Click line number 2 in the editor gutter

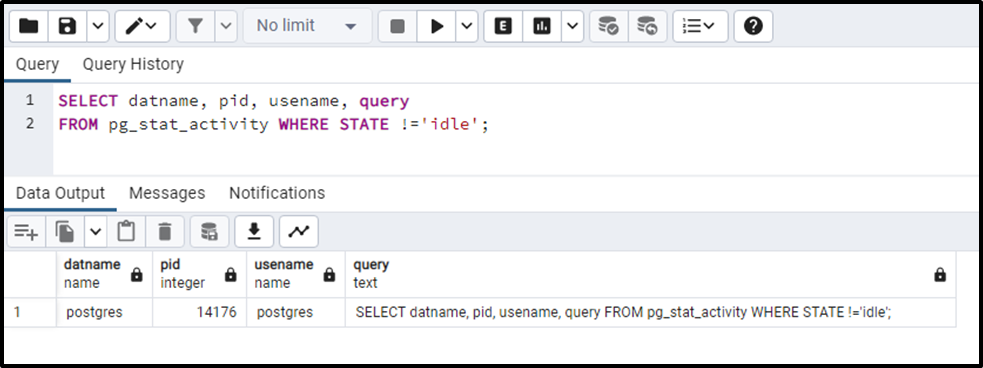pos(29,124)
